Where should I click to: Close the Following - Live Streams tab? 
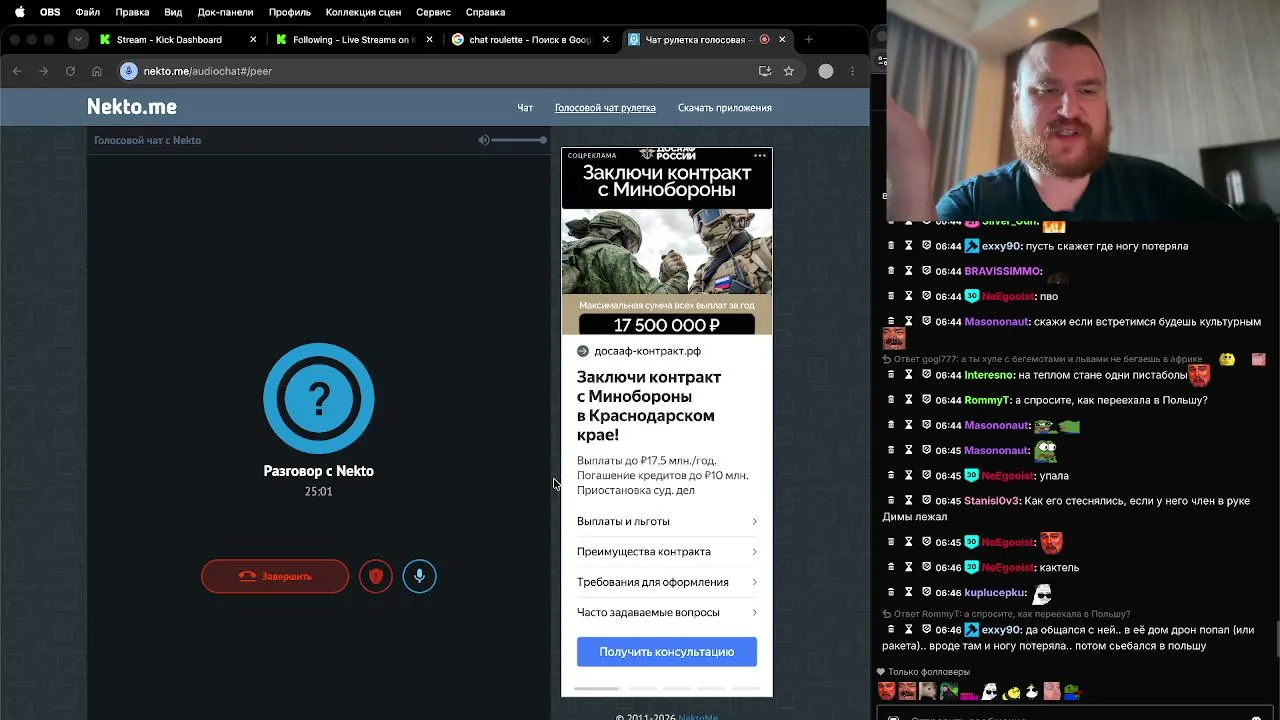430,40
